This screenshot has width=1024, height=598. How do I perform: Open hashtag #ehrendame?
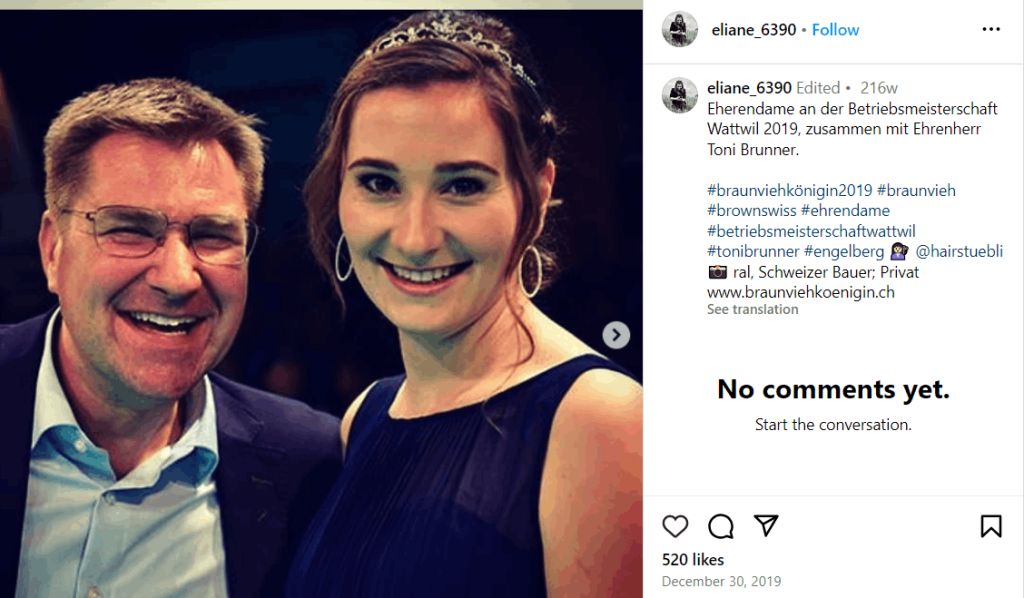click(x=845, y=211)
